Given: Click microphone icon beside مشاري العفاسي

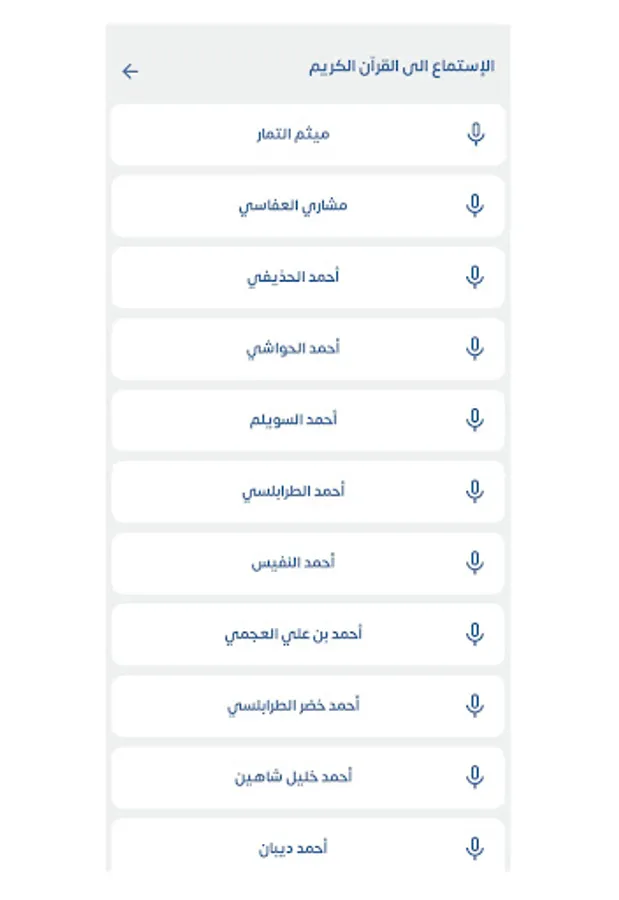Looking at the screenshot, I should point(476,206).
